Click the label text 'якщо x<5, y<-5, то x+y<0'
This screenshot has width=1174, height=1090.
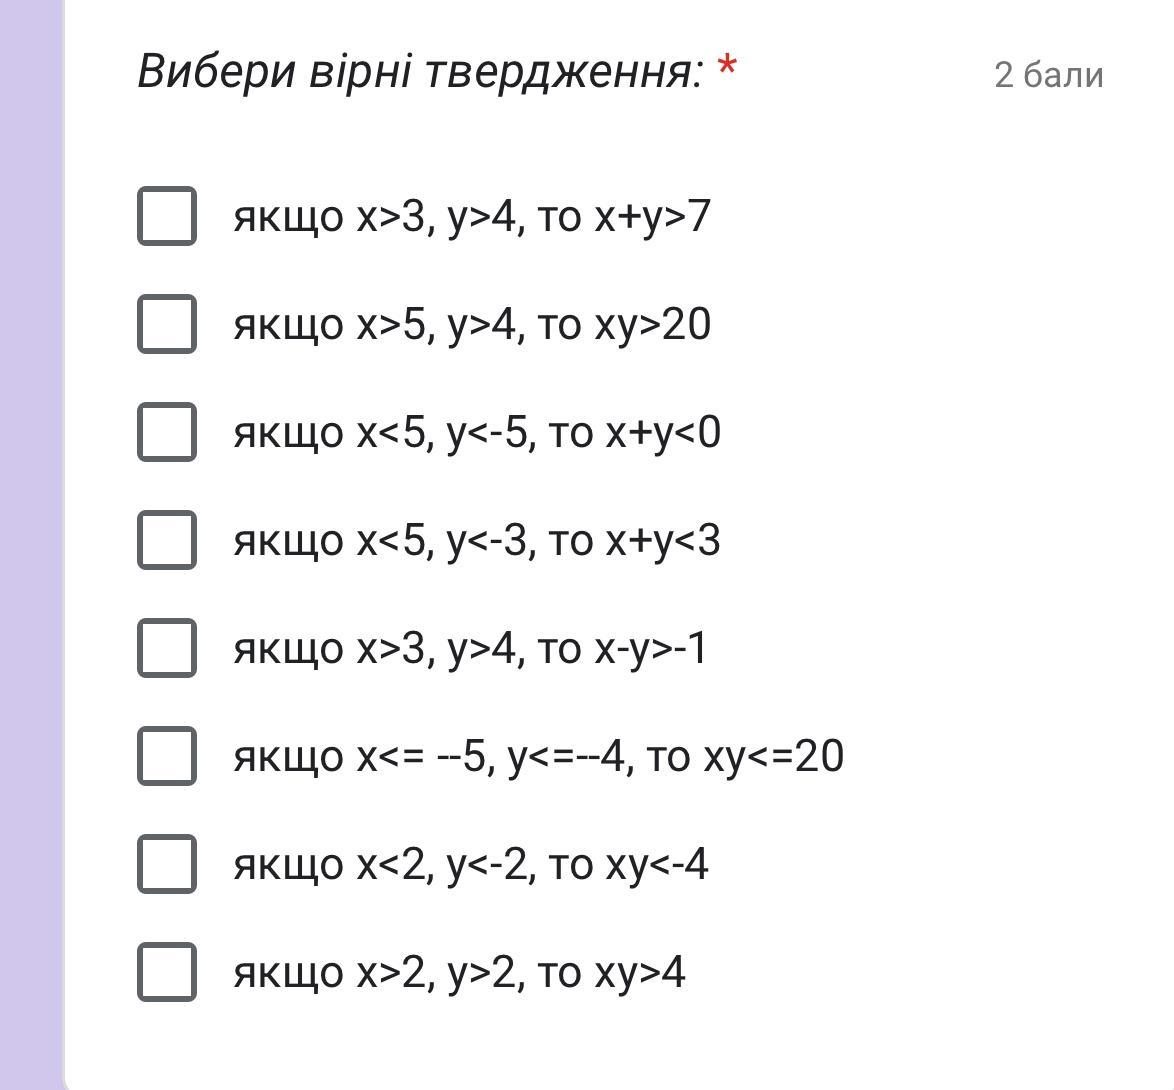(x=476, y=432)
